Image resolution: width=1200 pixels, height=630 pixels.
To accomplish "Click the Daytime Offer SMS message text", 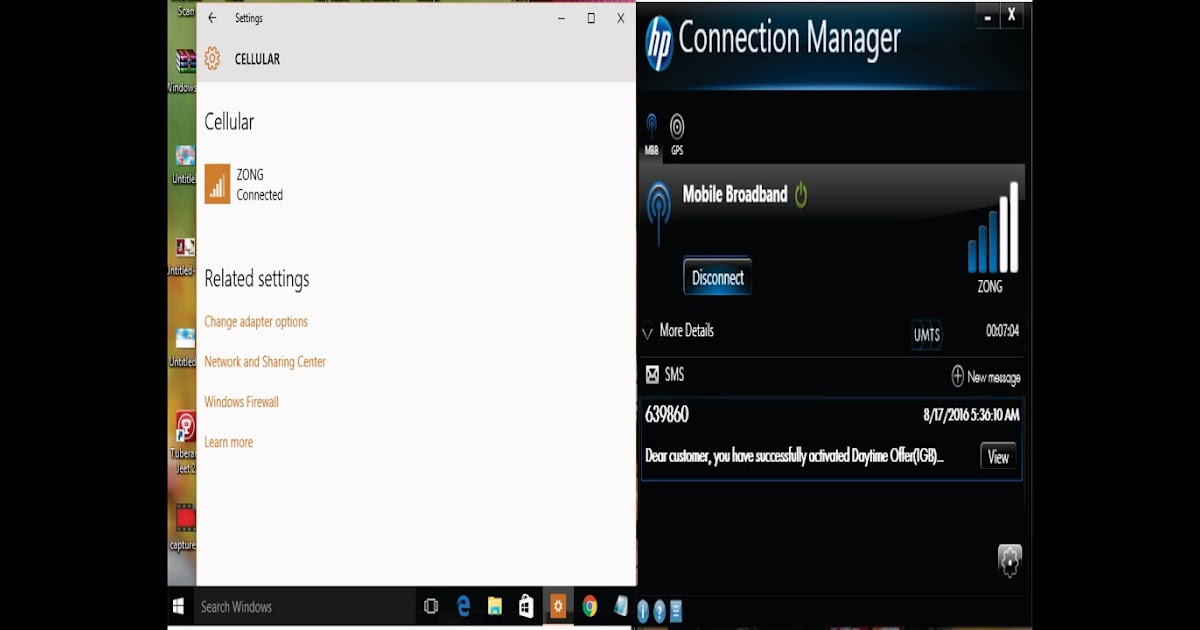I will pos(794,457).
